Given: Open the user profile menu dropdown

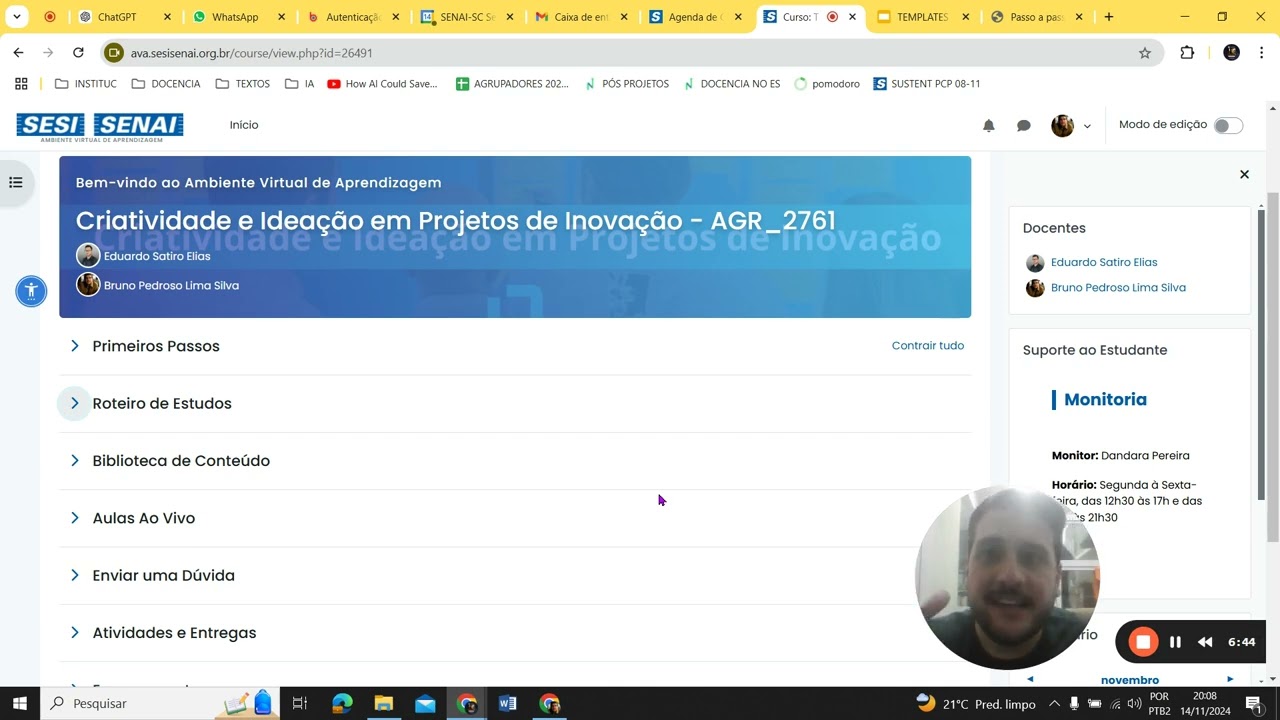Looking at the screenshot, I should click(1071, 125).
